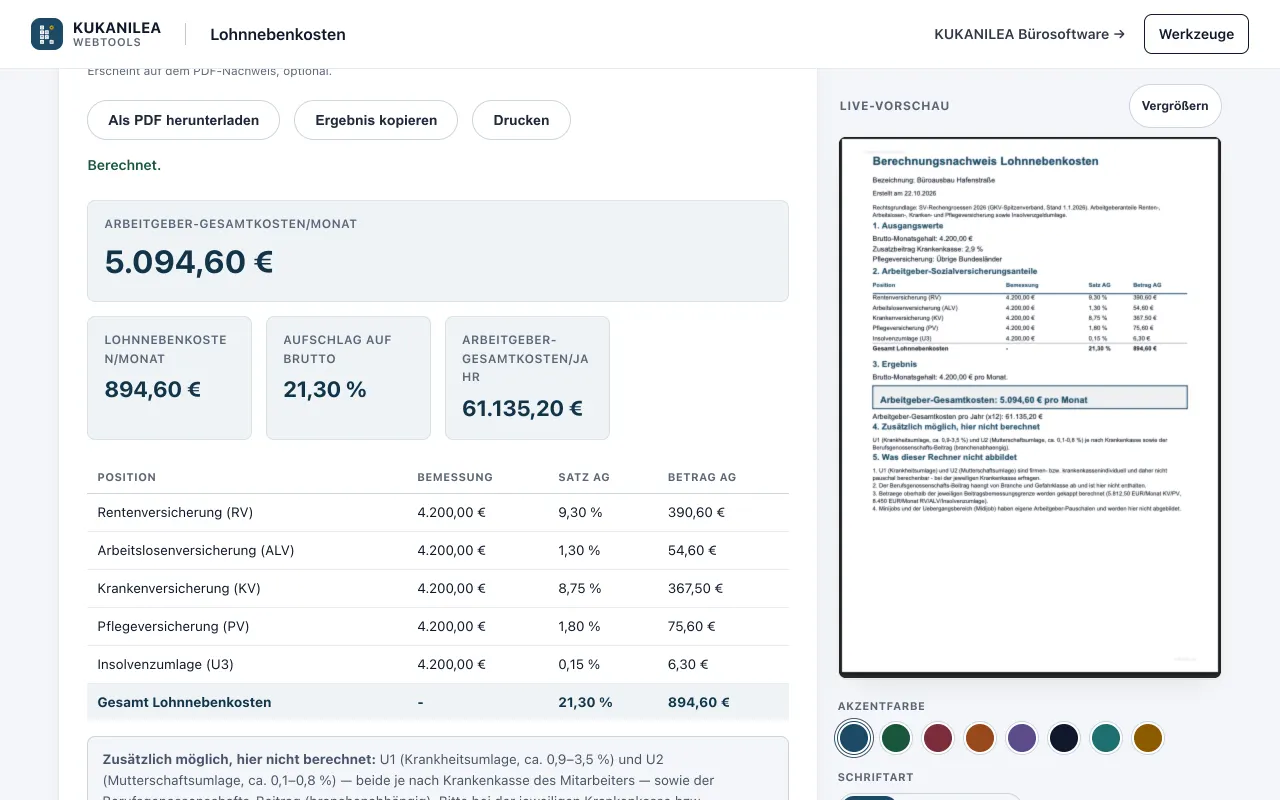Open the Werkzeuge menu button

point(1196,34)
